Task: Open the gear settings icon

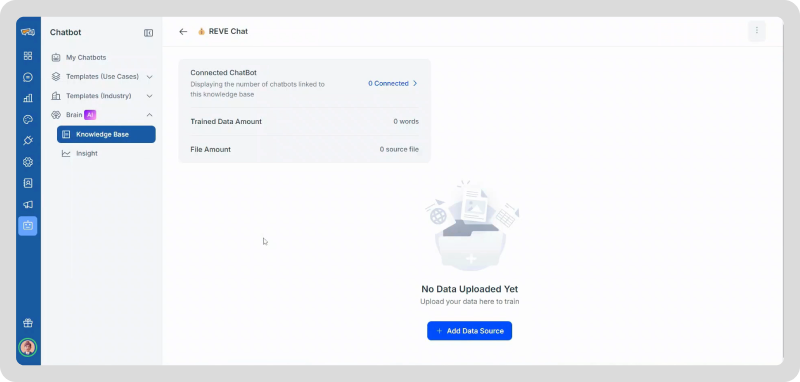Action: point(28,162)
